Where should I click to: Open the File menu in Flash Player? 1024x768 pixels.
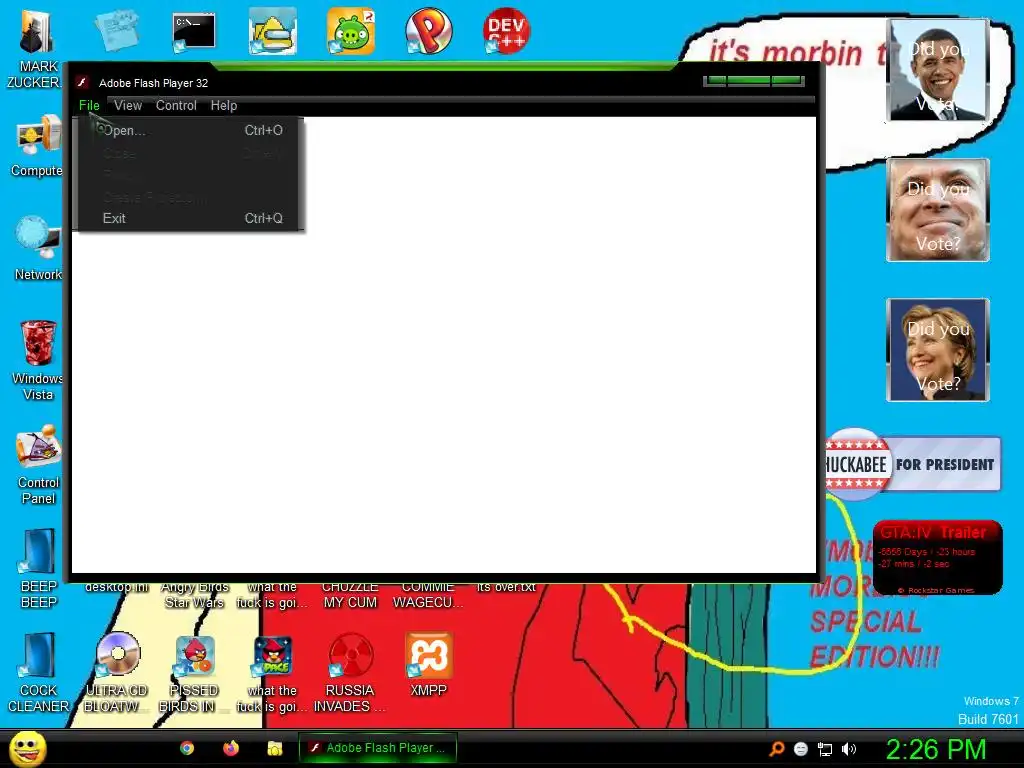[x=89, y=105]
